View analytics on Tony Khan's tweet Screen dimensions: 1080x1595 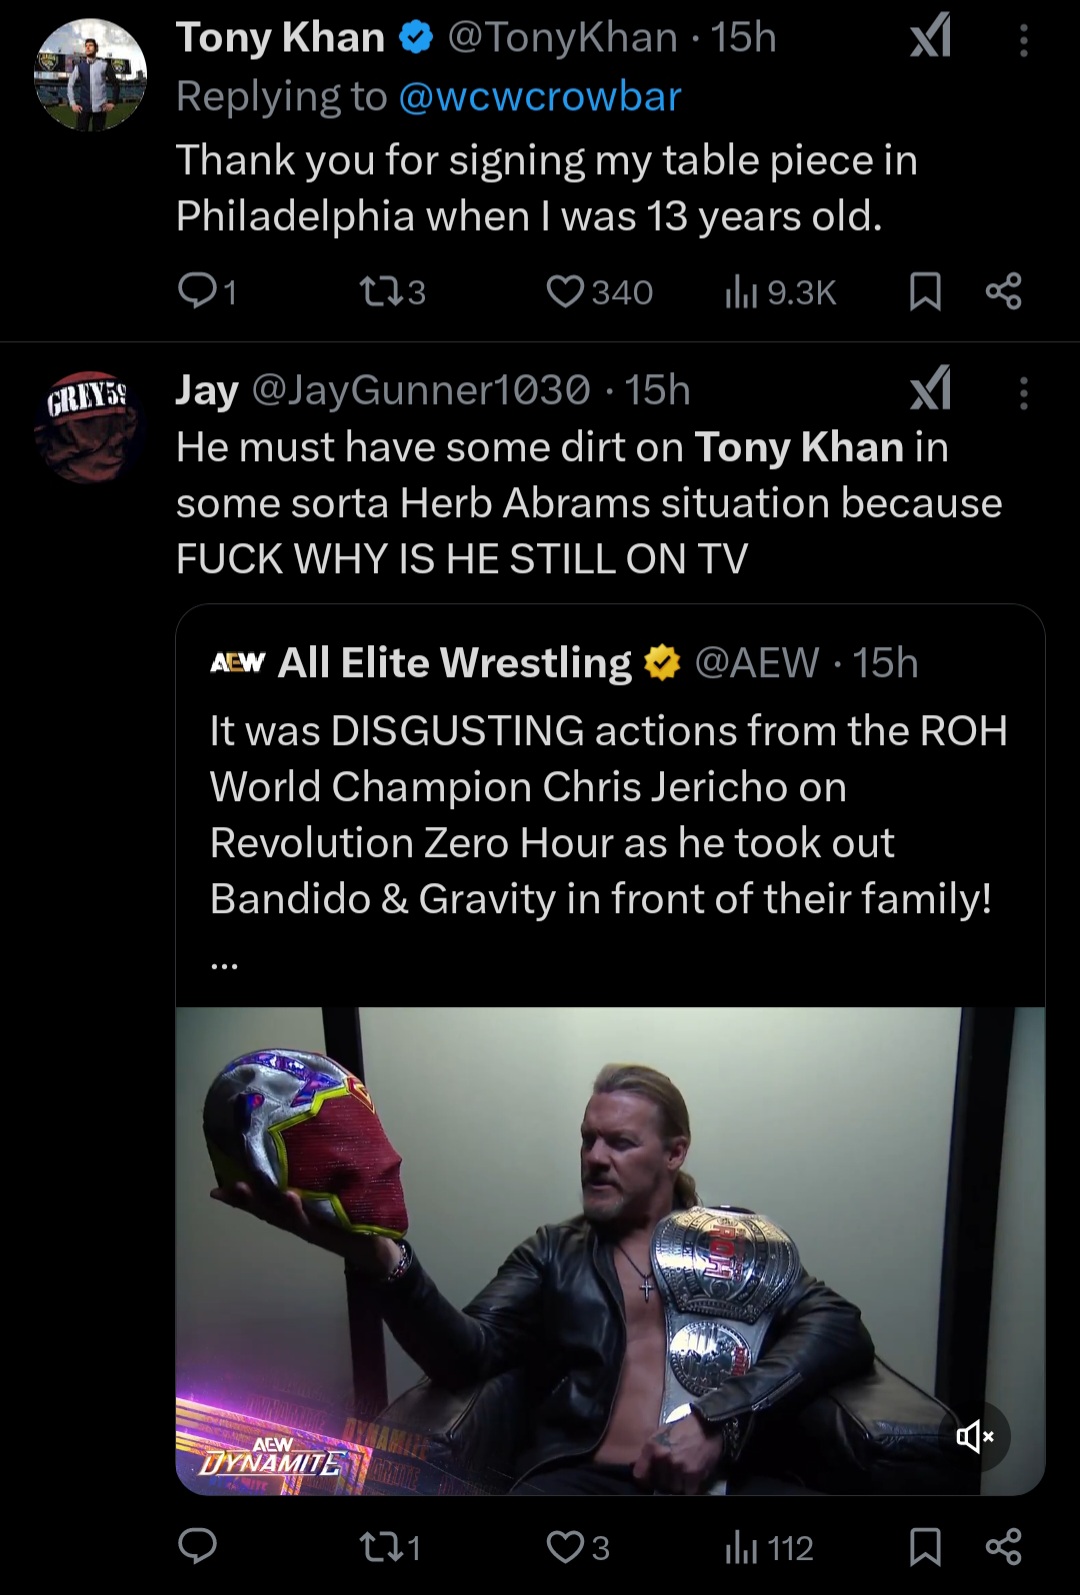pyautogui.click(x=741, y=291)
